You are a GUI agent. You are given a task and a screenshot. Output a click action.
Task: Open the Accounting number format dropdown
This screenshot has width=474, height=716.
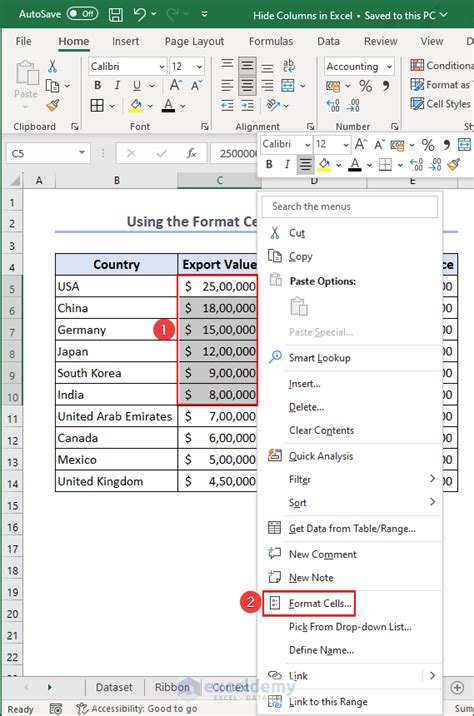(x=389, y=67)
